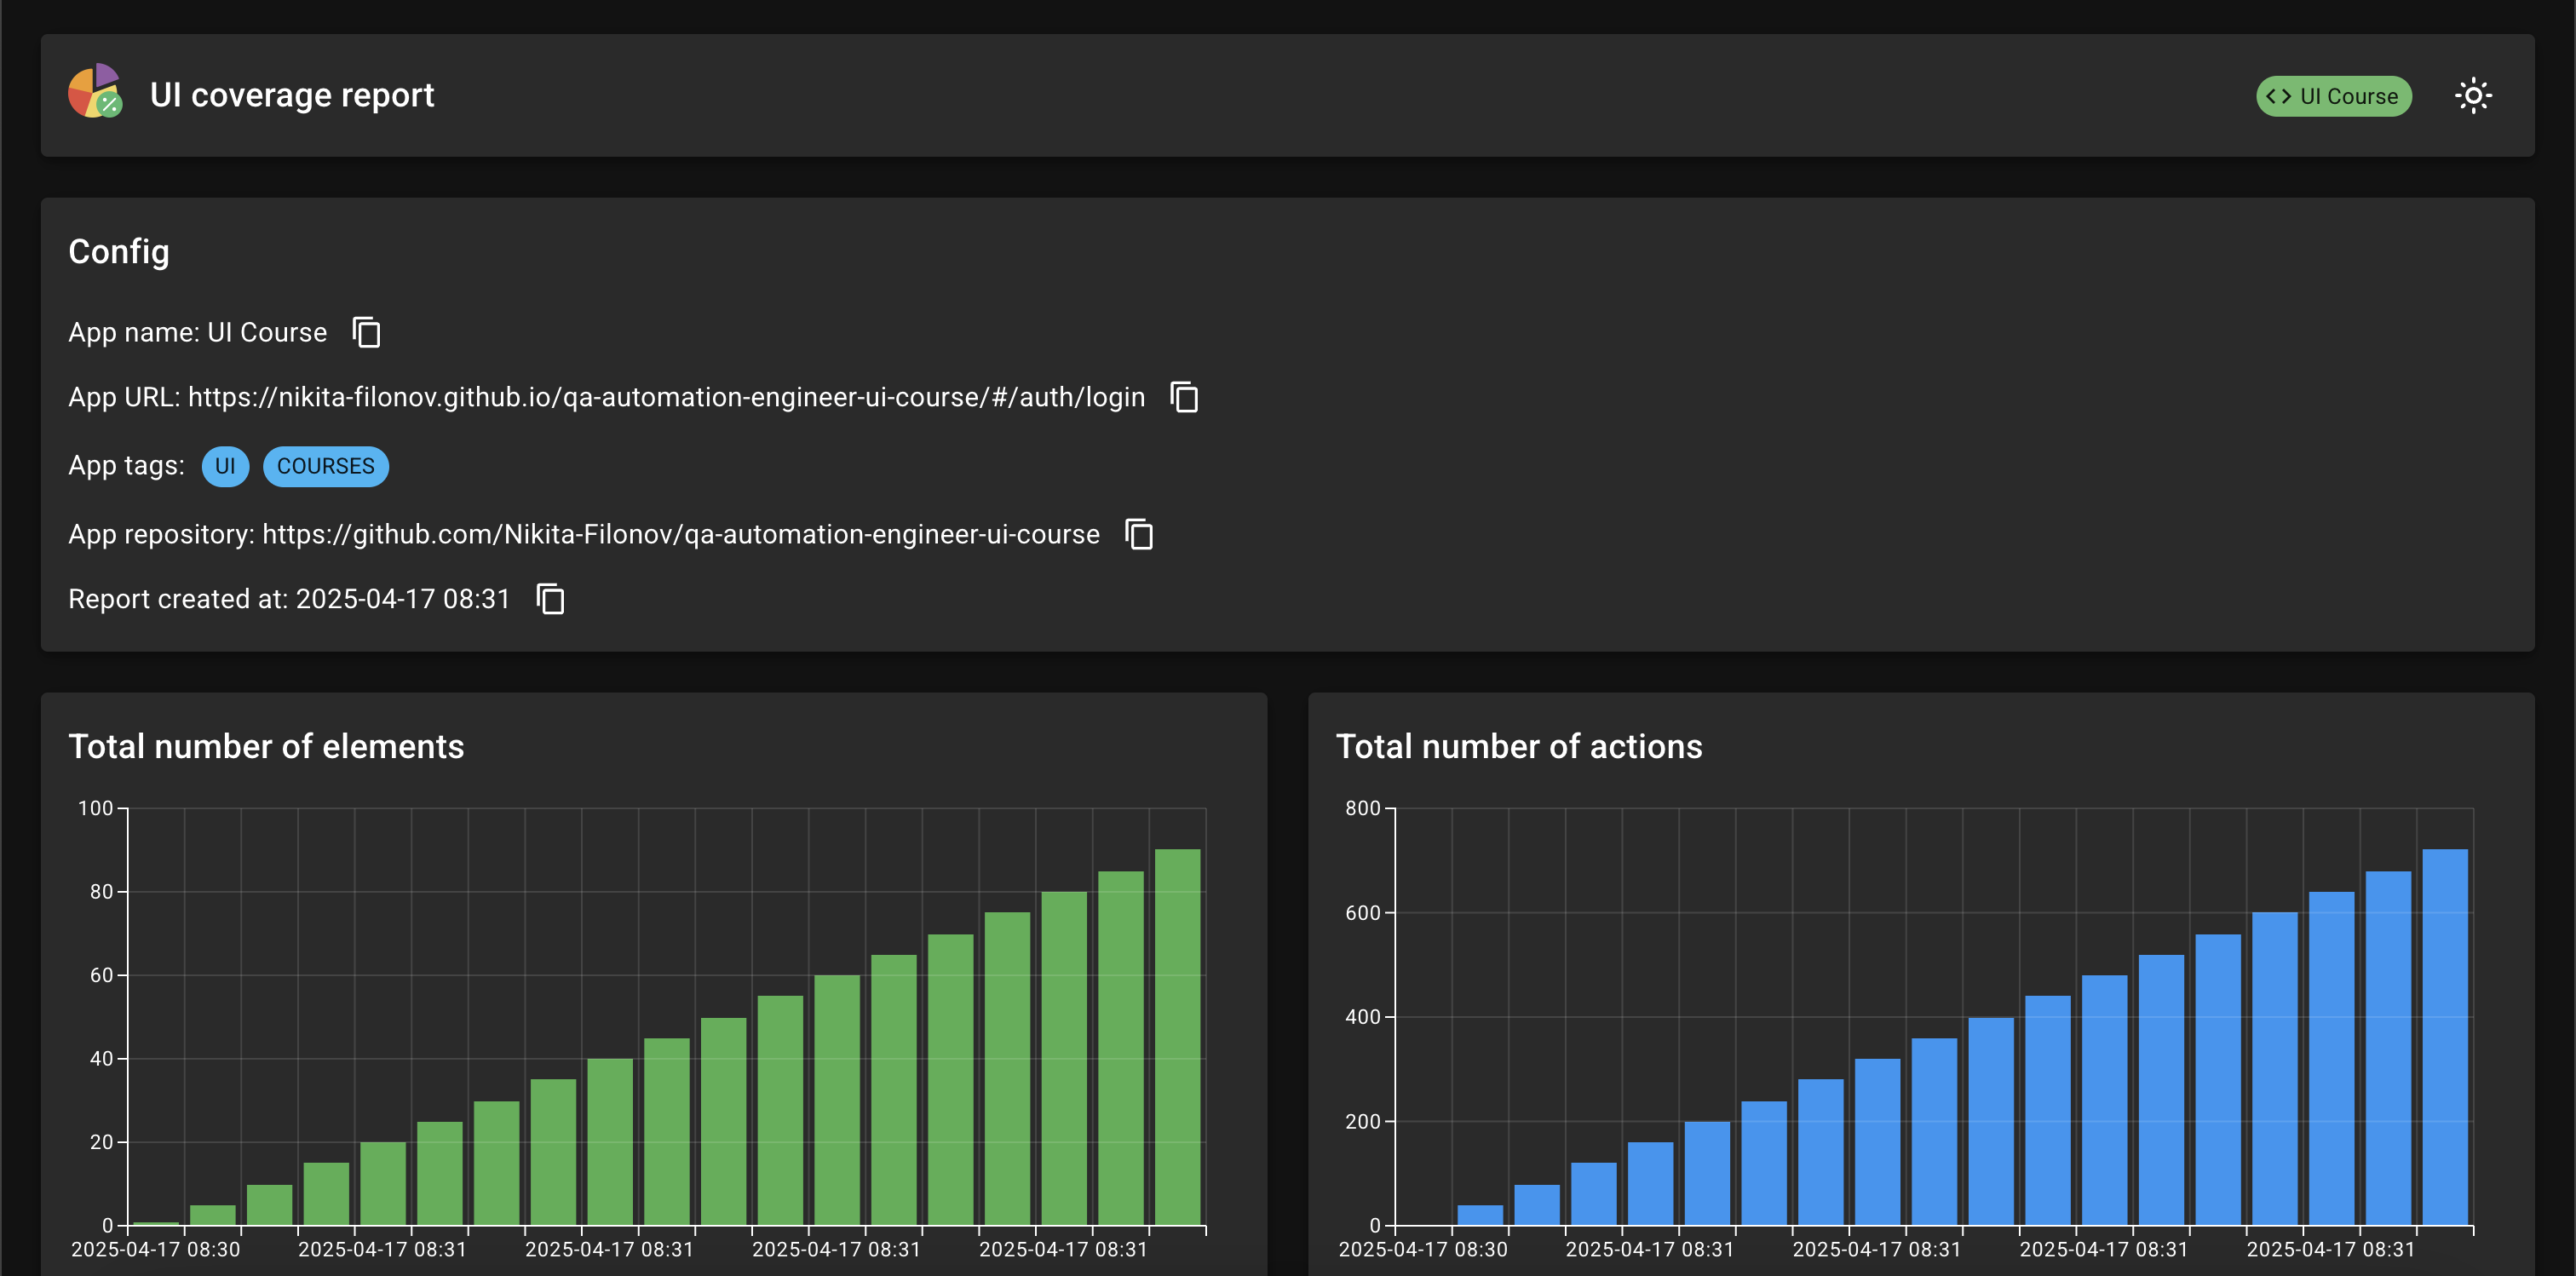
Task: Copy the App name value
Action: tap(367, 332)
